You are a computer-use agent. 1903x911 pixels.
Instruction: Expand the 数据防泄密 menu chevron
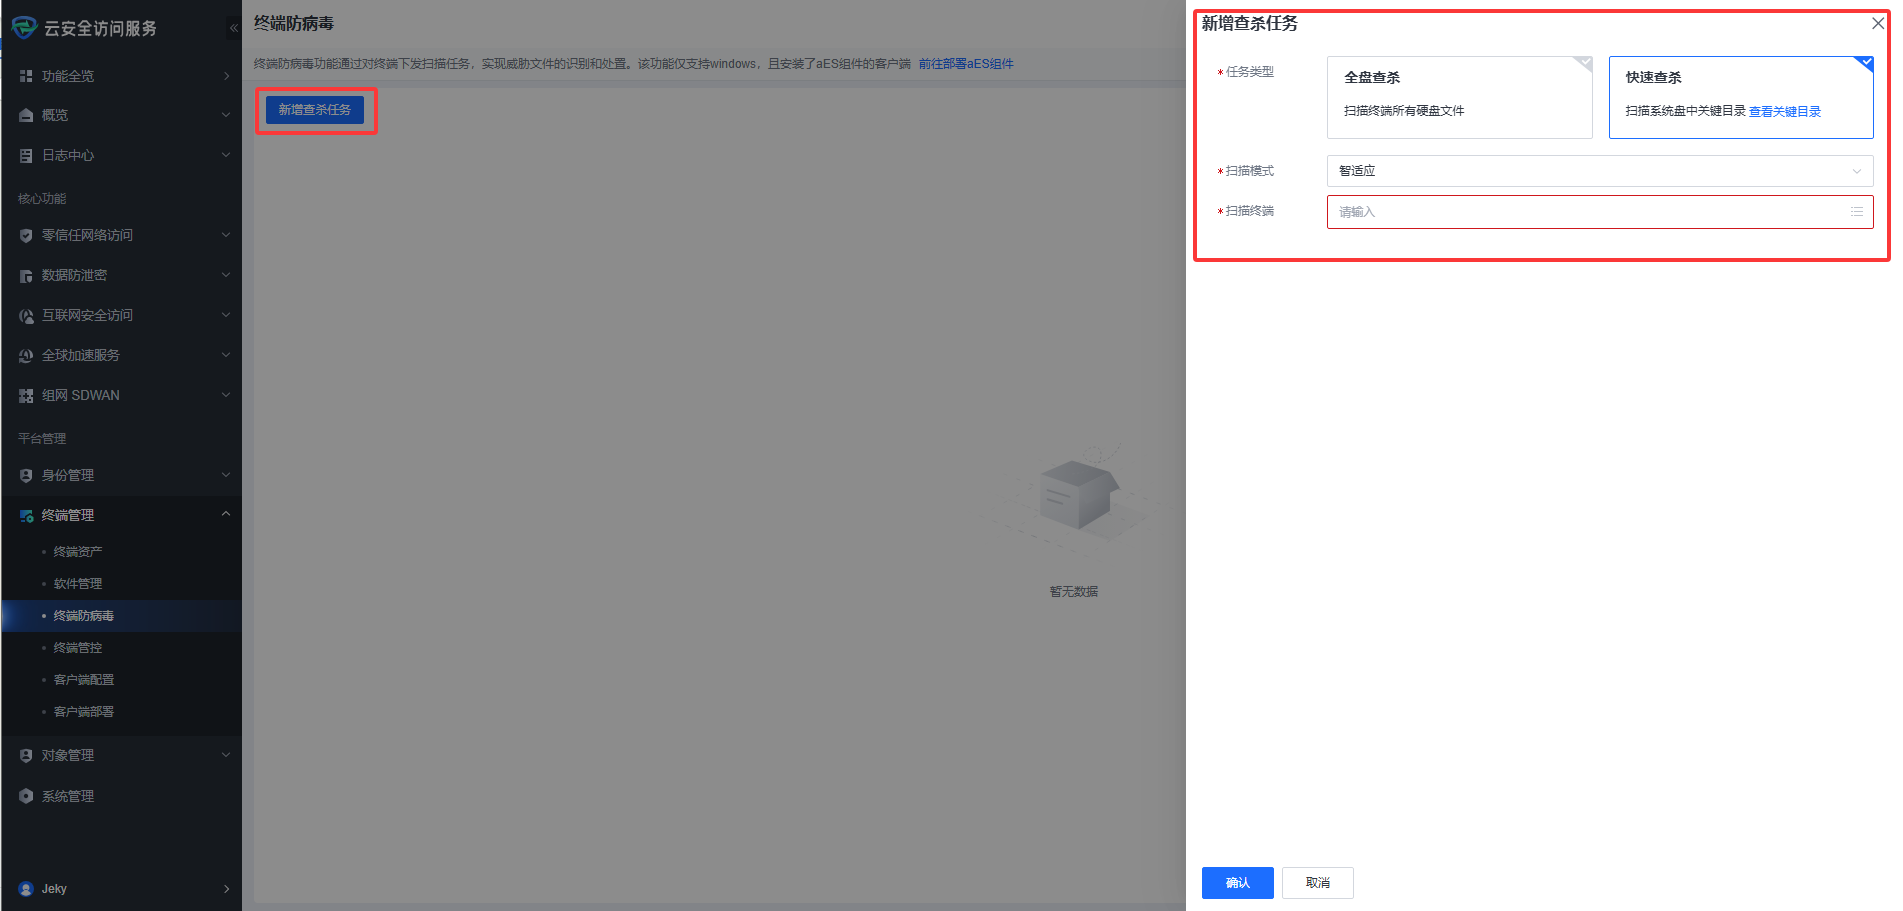click(x=226, y=275)
